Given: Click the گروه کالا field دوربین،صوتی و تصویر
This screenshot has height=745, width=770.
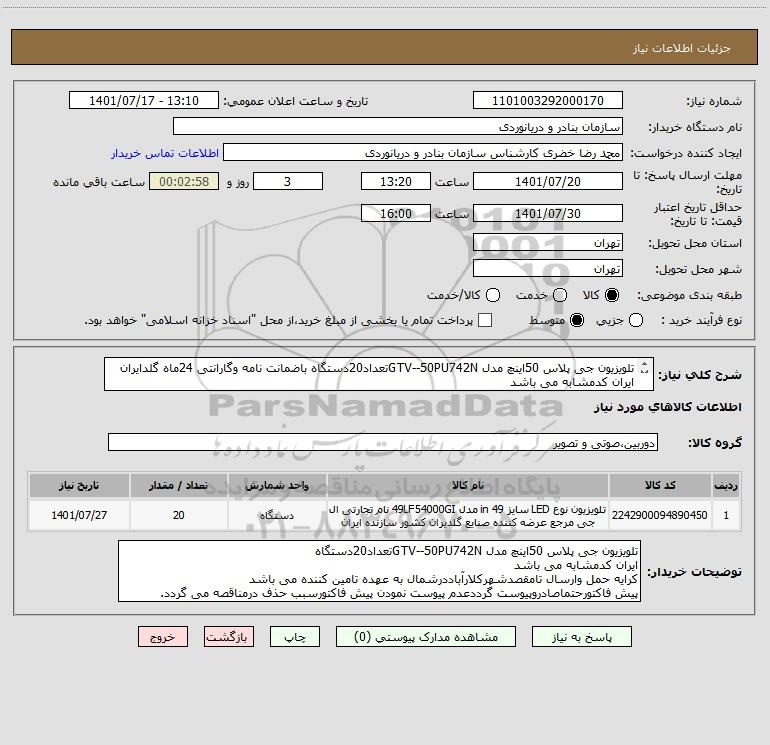Looking at the screenshot, I should click(x=383, y=442).
